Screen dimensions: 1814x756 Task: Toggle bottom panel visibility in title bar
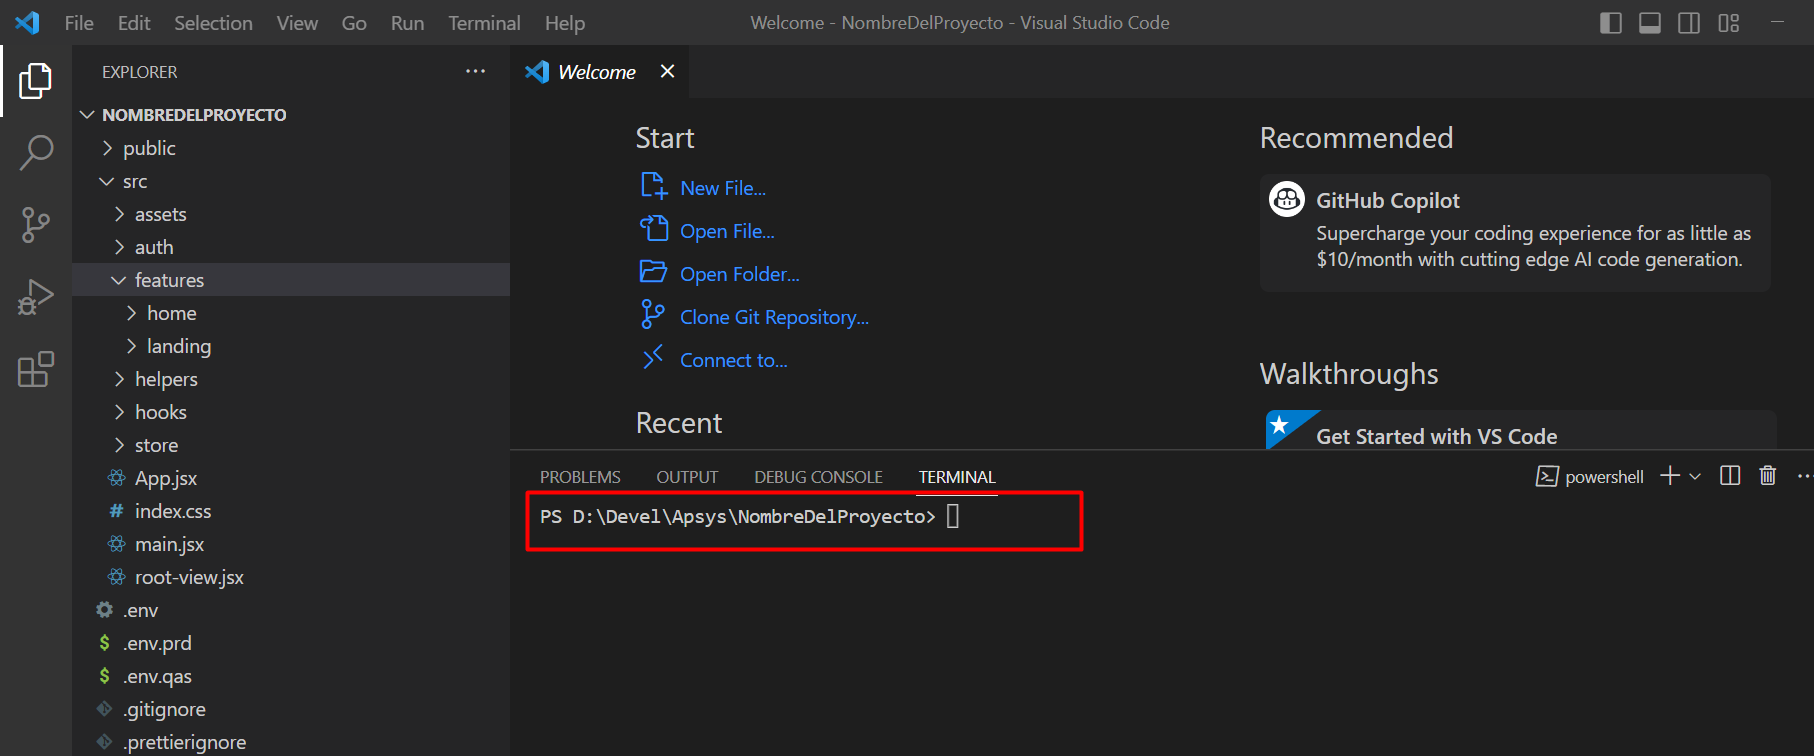click(x=1650, y=23)
